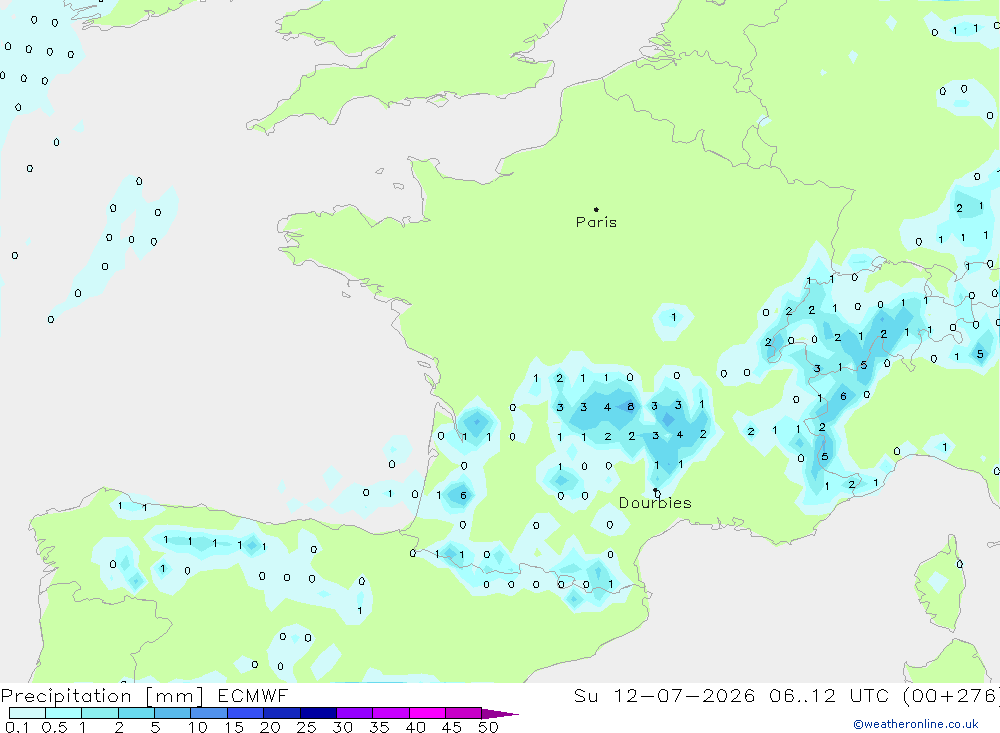Click the '50' legend scale label
This screenshot has height=733, width=1000.
[x=488, y=727]
